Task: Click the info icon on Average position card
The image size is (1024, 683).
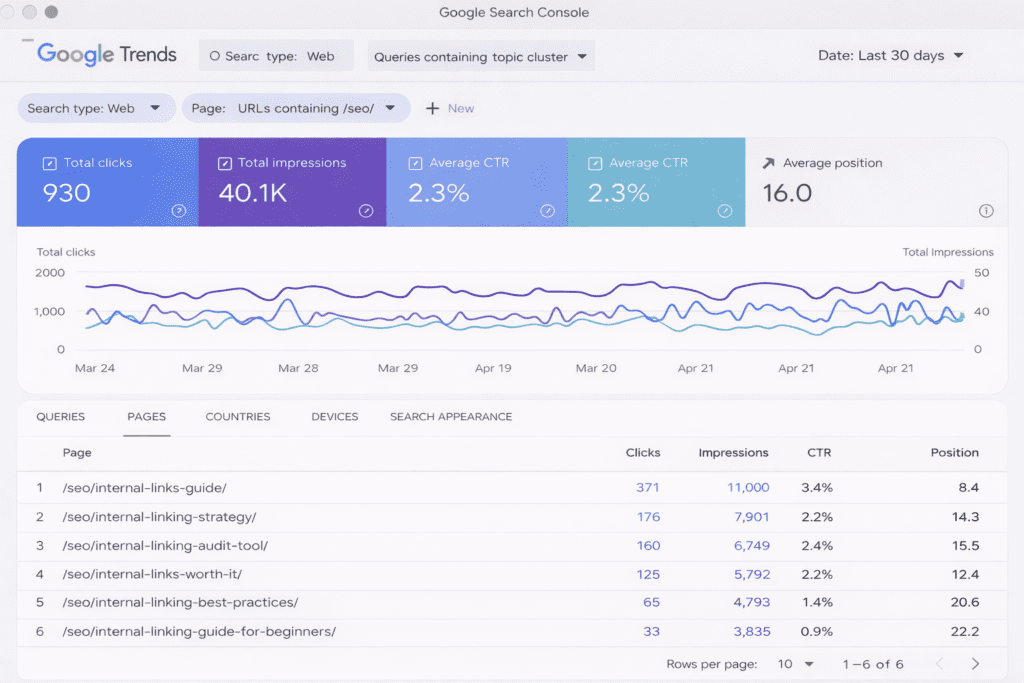Action: (x=986, y=211)
